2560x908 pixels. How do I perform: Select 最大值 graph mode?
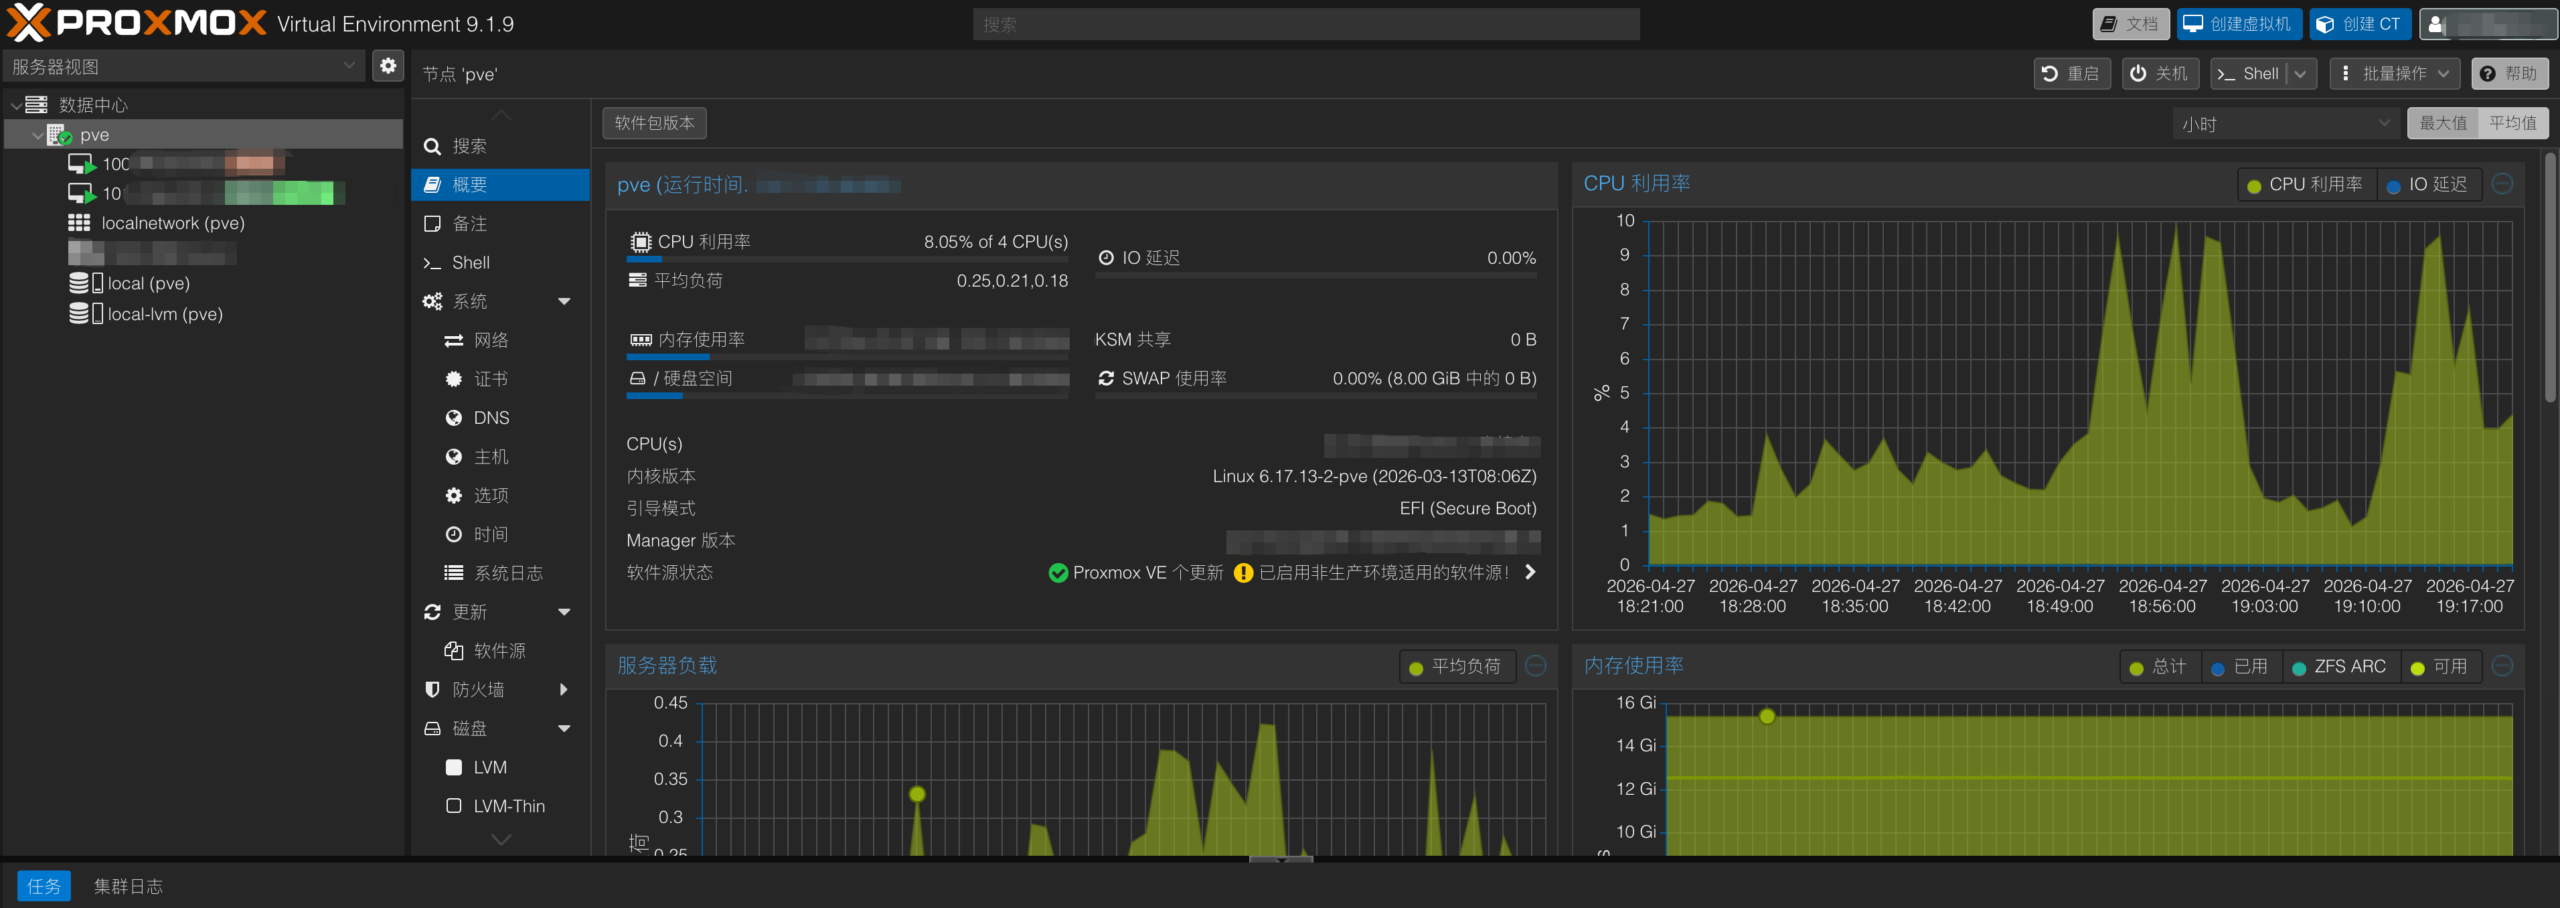pos(2443,123)
